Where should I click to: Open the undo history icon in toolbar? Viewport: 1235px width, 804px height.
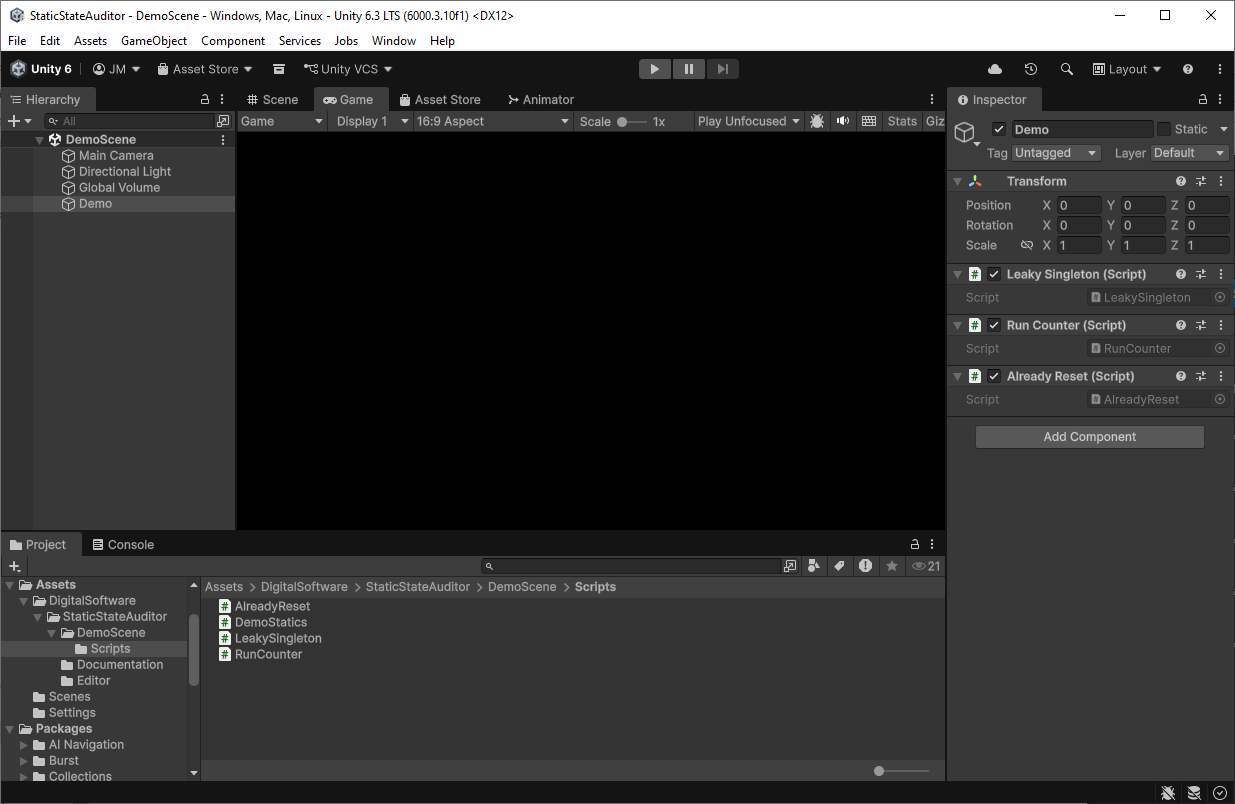pyautogui.click(x=1031, y=69)
